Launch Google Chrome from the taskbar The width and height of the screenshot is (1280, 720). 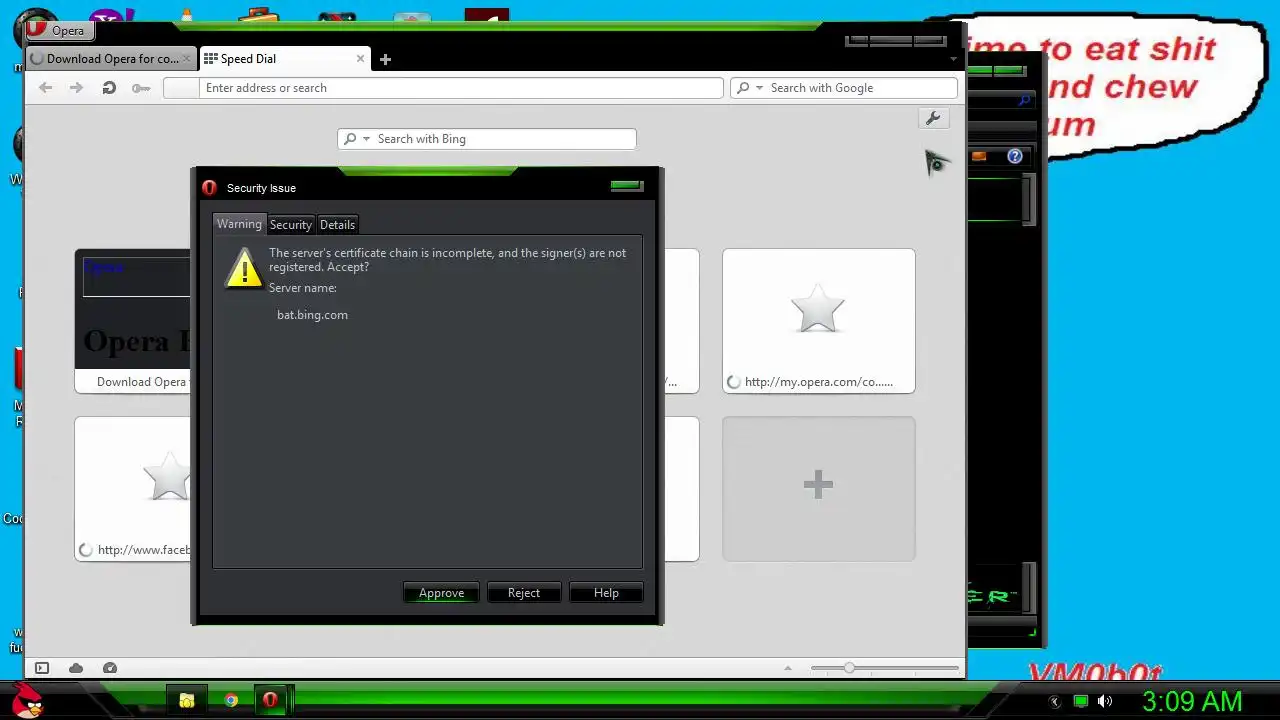tap(231, 700)
